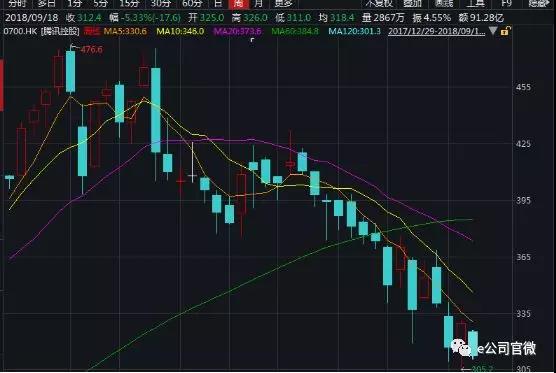
Task: Click the change value -5.33%(-17.6)
Action: (151, 17)
